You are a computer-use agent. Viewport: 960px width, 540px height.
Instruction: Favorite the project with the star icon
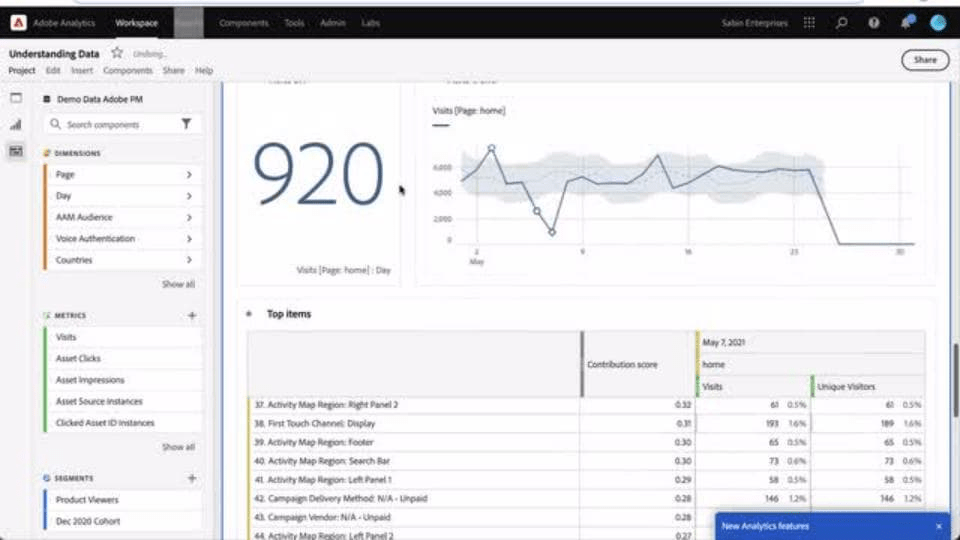coord(117,53)
